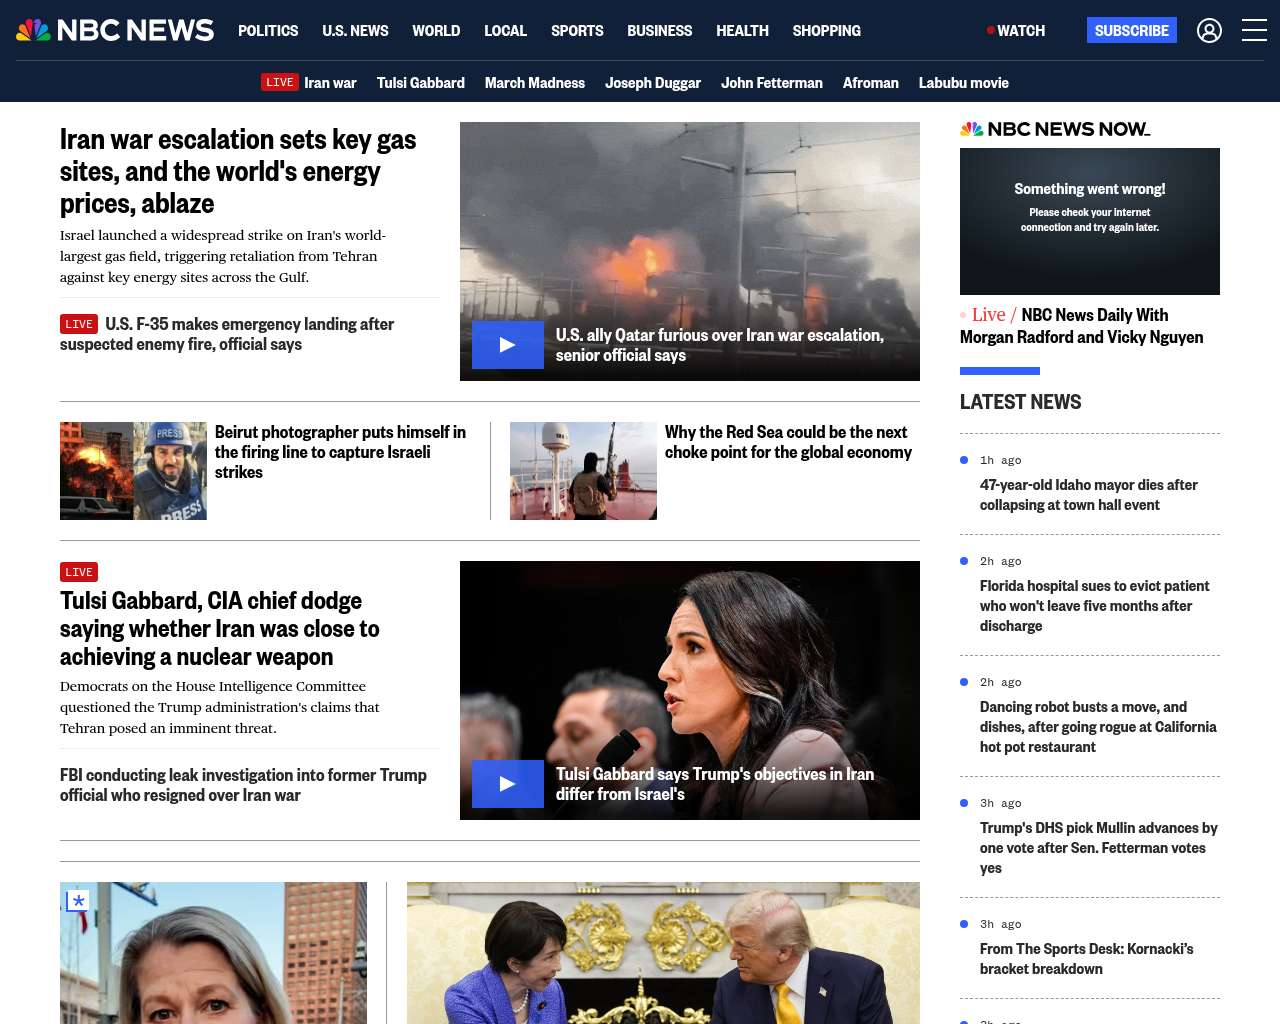The image size is (1280, 1024).
Task: Open the Beirut photographer story thumbnail
Action: 133,471
